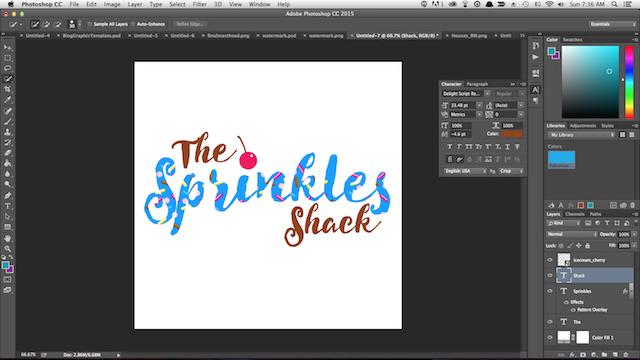This screenshot has height=360, width=640.
Task: Select the Spot Healing Brush tool
Action: point(7,111)
